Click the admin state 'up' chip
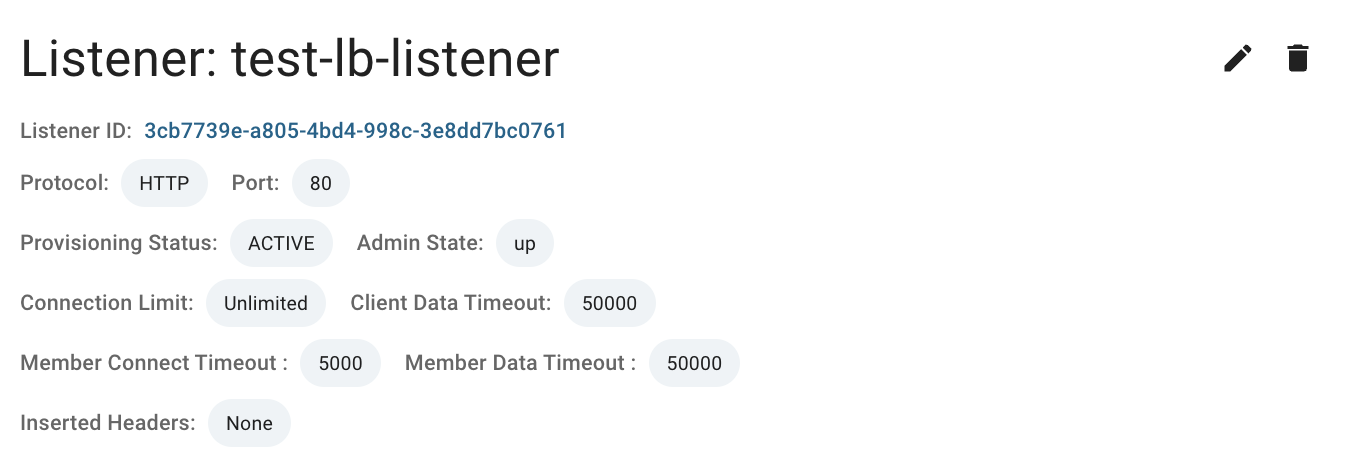 click(x=525, y=243)
